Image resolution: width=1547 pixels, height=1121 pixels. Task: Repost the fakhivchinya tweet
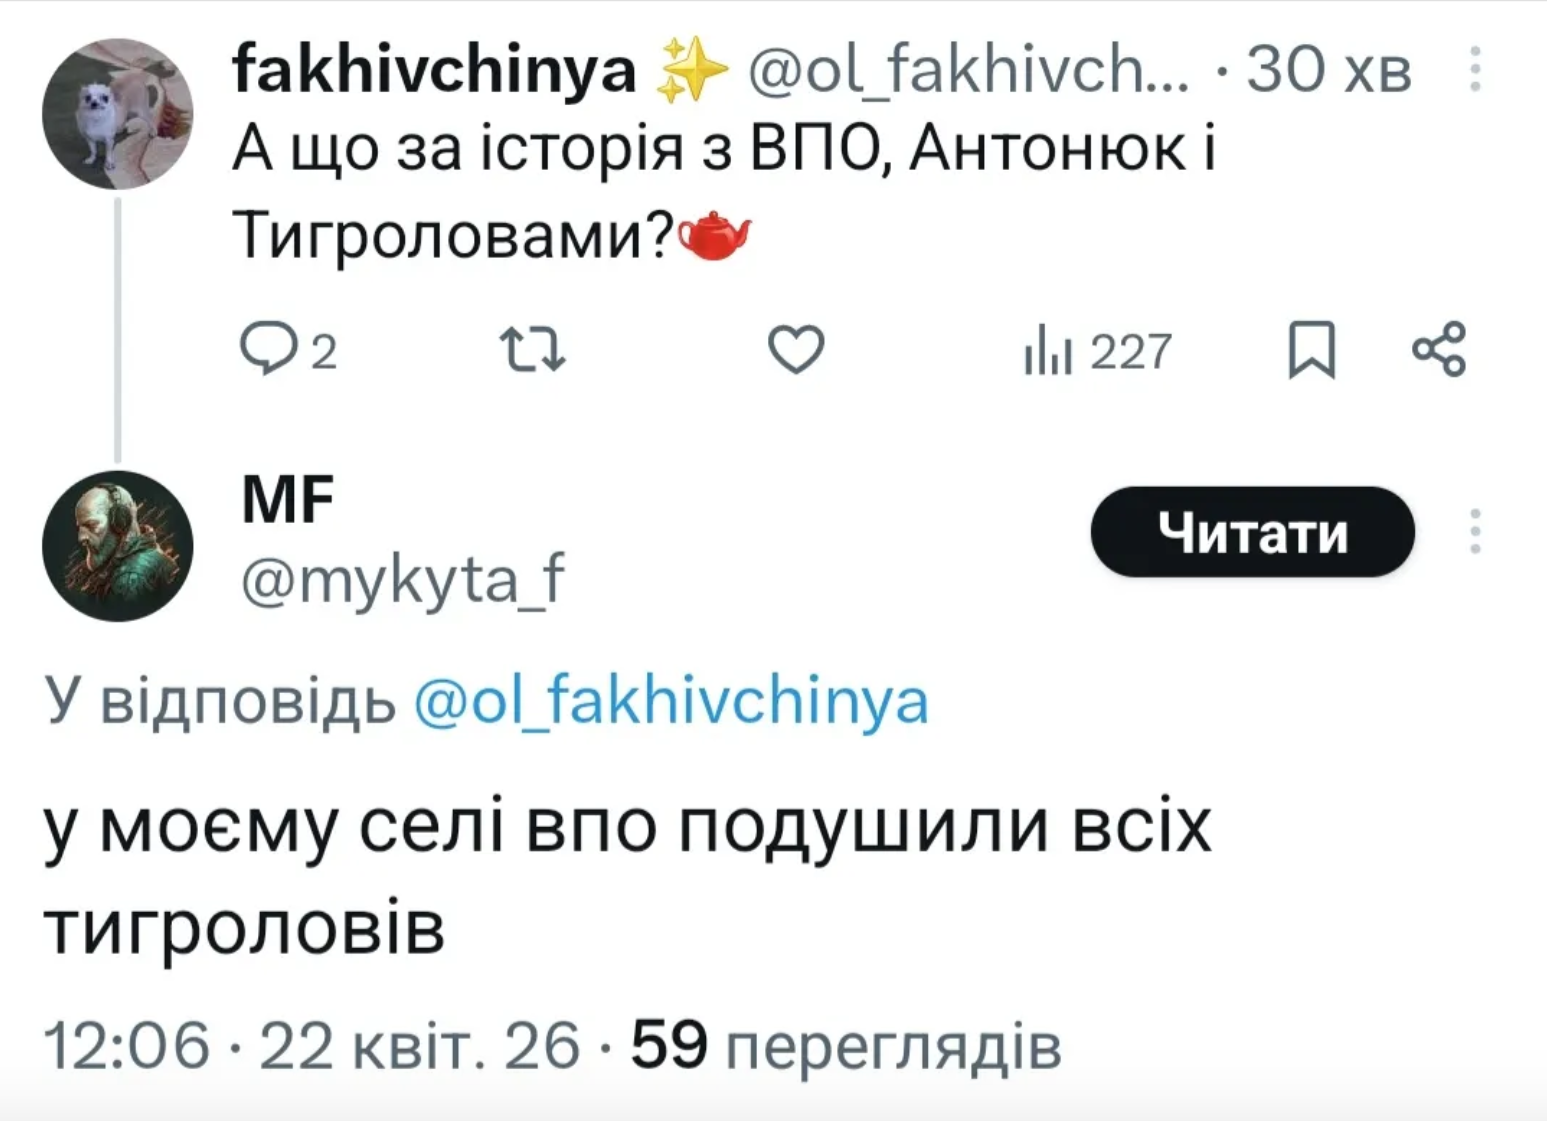point(532,350)
